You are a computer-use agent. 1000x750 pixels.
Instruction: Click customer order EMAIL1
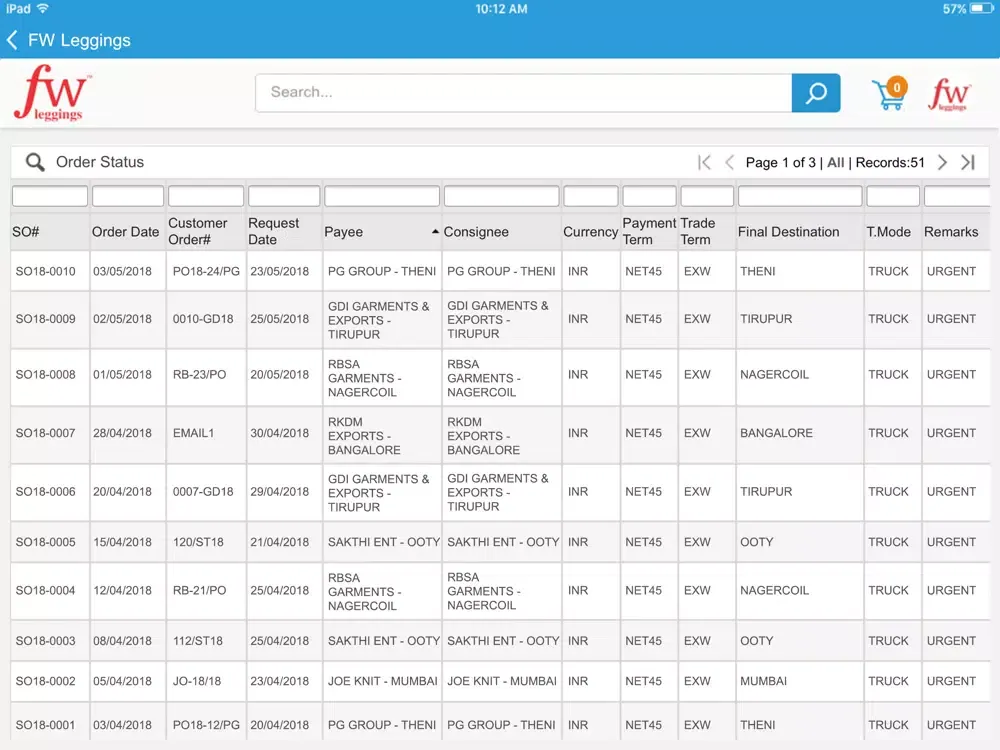click(193, 434)
